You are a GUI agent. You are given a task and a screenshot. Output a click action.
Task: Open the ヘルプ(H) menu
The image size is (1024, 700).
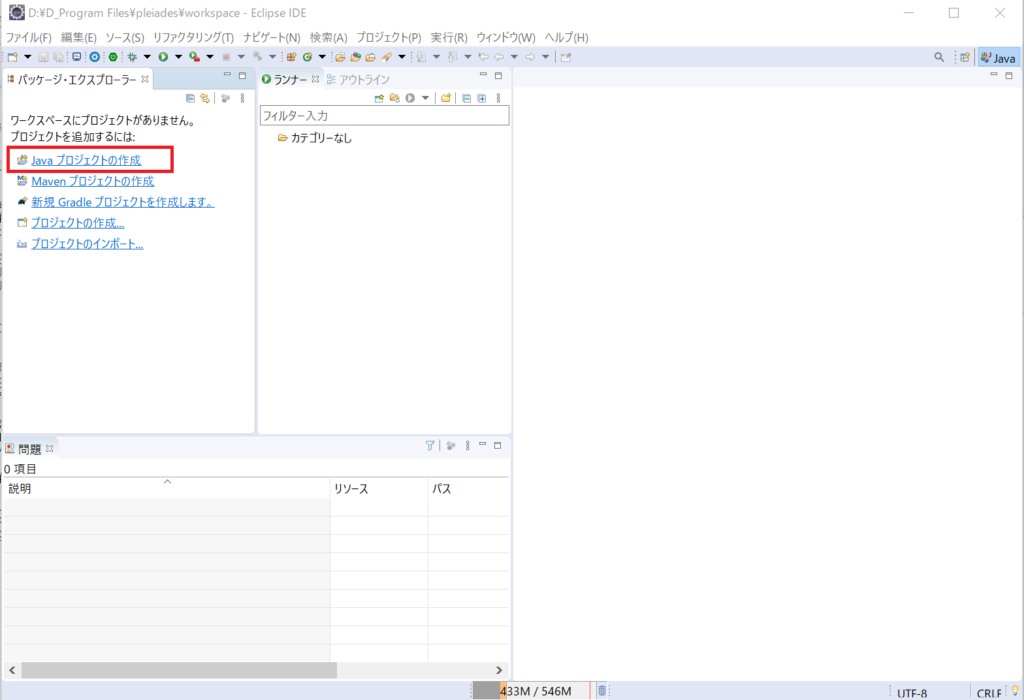[x=566, y=37]
